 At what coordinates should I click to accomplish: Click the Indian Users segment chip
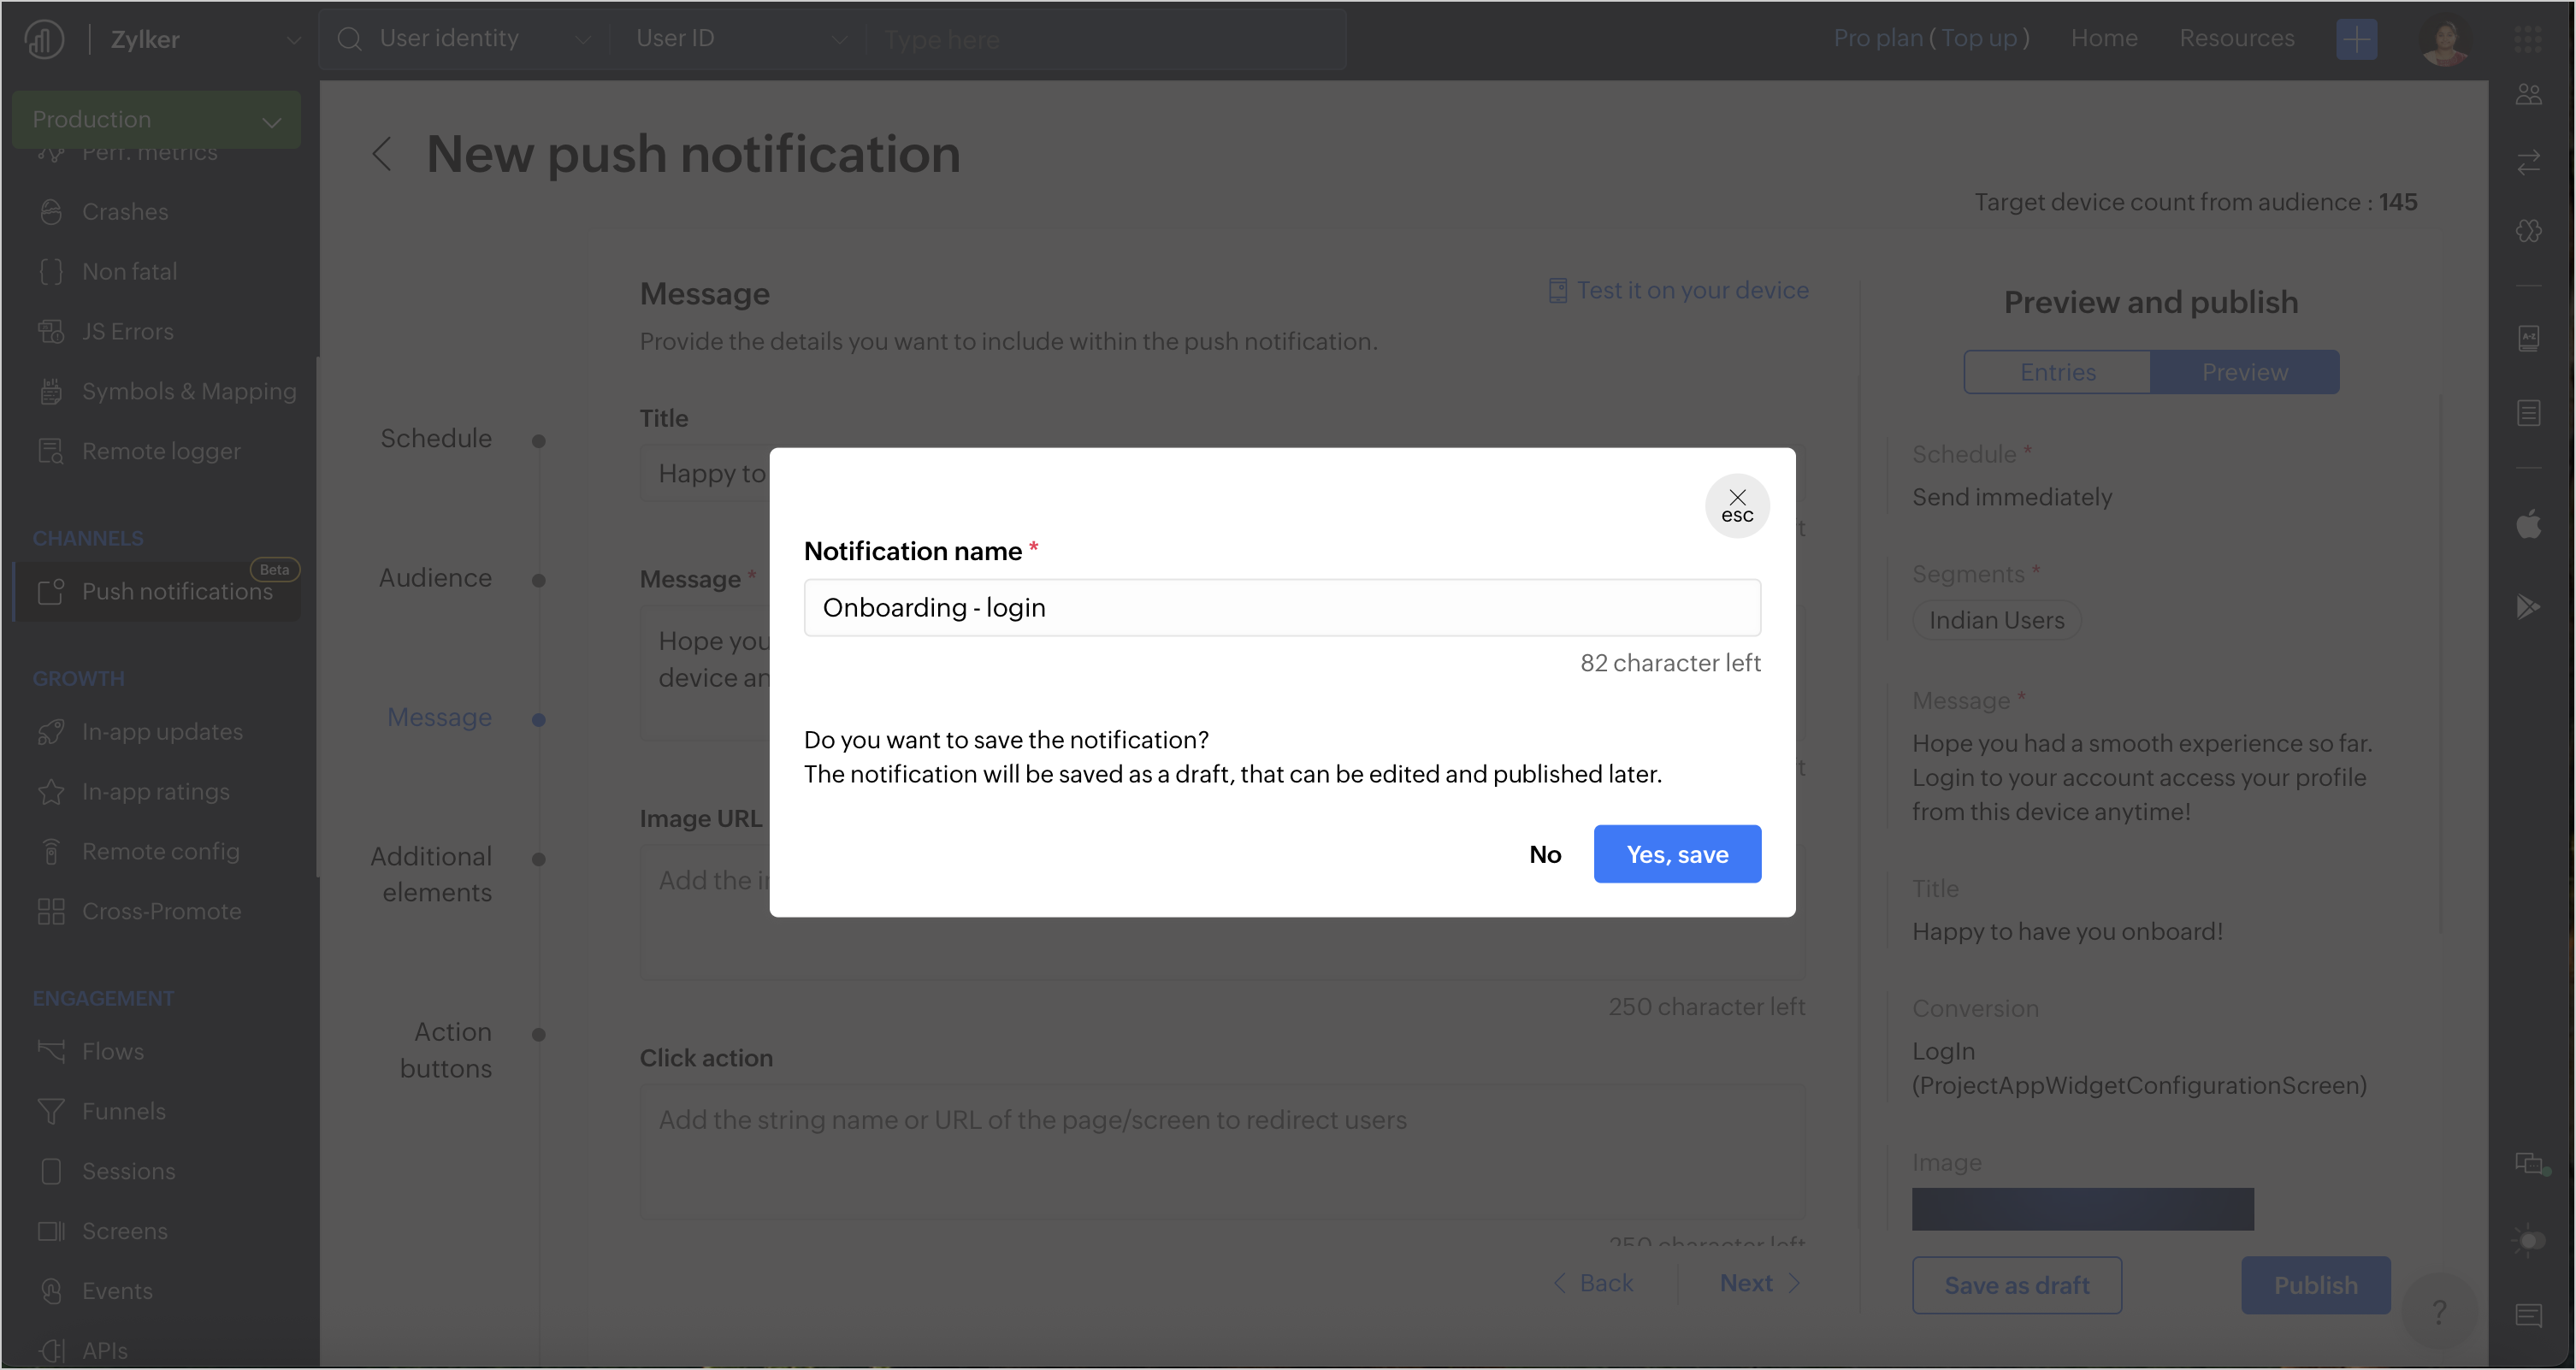1996,620
